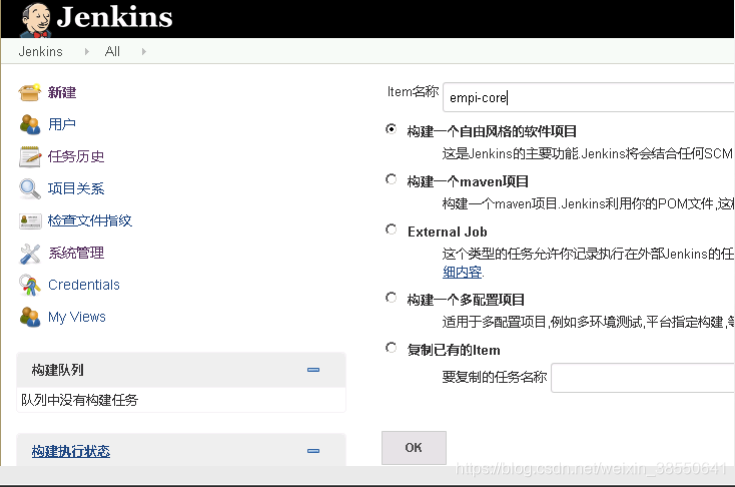Click the Credentials keys icon
Screen dimensions: 735x487
point(30,285)
